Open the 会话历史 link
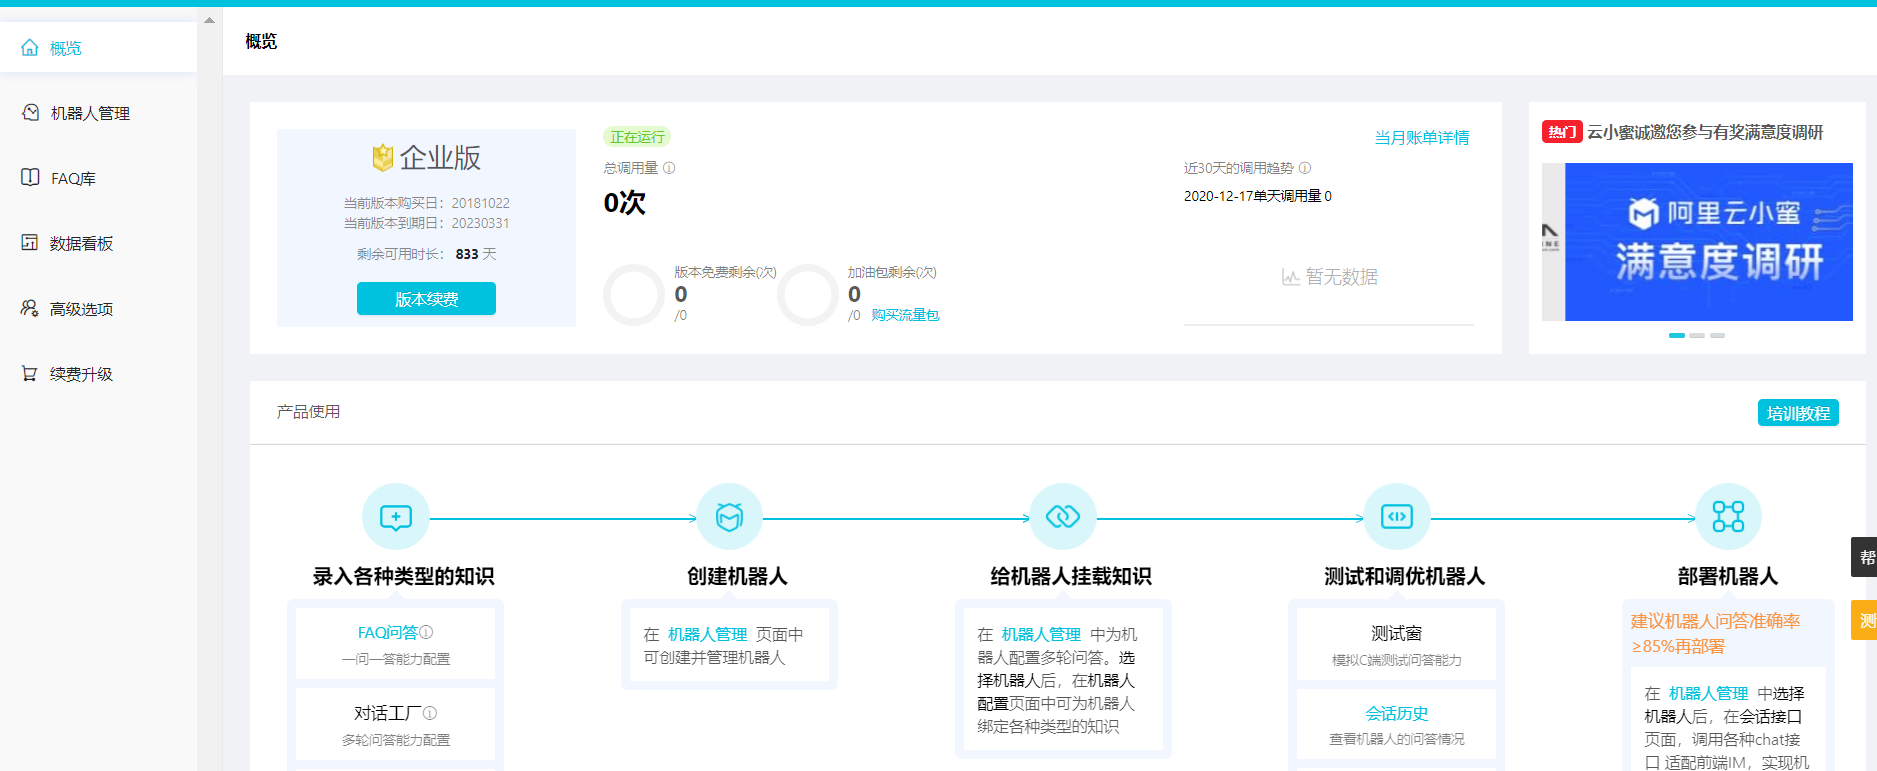The height and width of the screenshot is (771, 1877). (x=1397, y=713)
